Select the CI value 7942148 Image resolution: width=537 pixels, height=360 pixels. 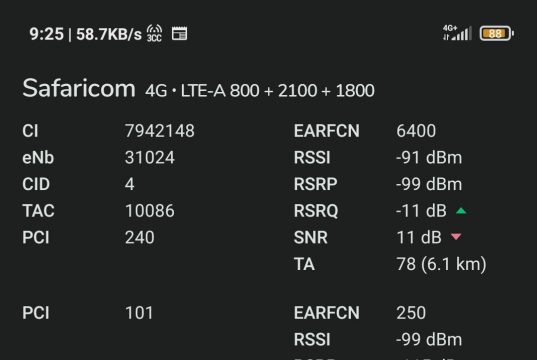[x=160, y=131]
